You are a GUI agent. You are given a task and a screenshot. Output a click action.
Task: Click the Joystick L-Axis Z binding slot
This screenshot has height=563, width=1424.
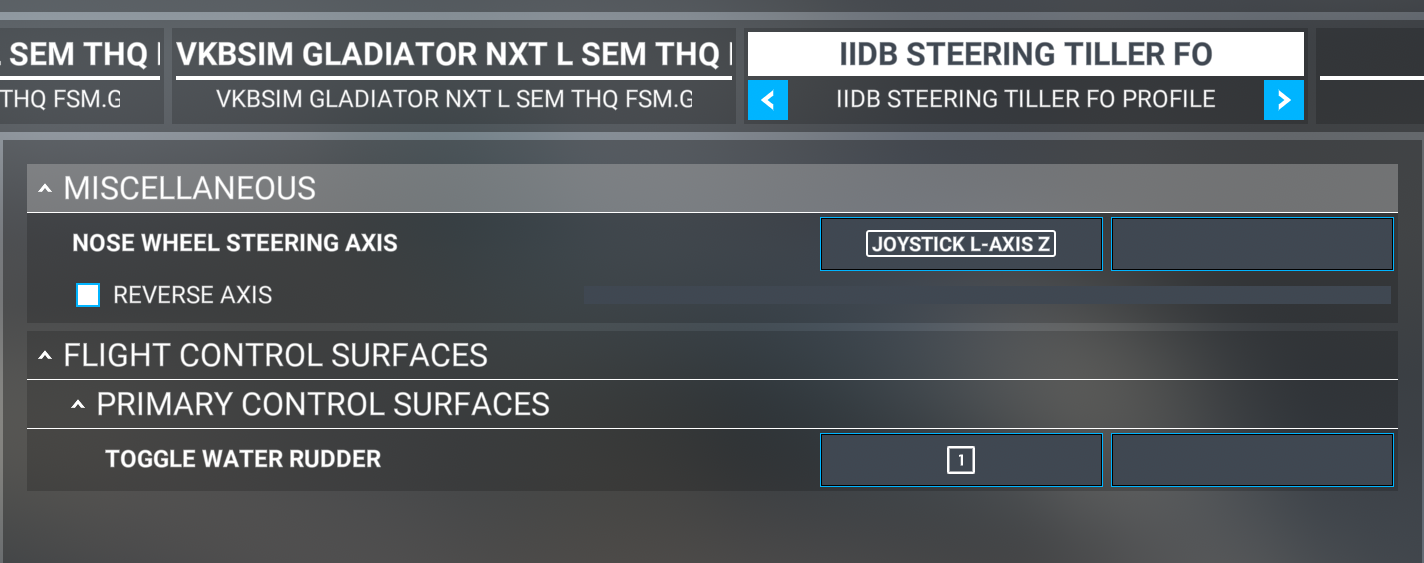click(961, 244)
